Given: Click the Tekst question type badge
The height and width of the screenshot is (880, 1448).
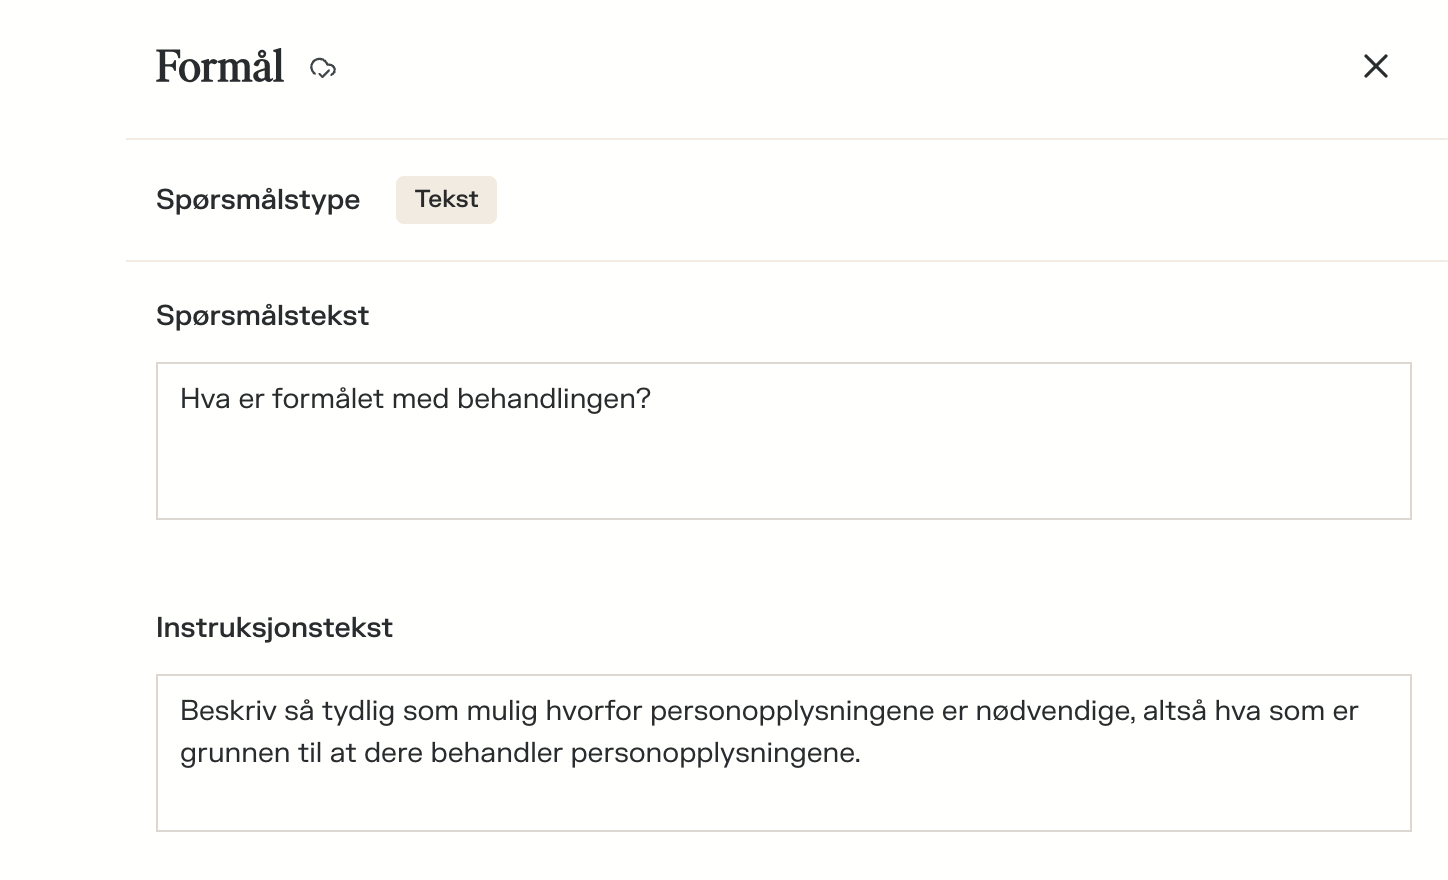Looking at the screenshot, I should (446, 199).
